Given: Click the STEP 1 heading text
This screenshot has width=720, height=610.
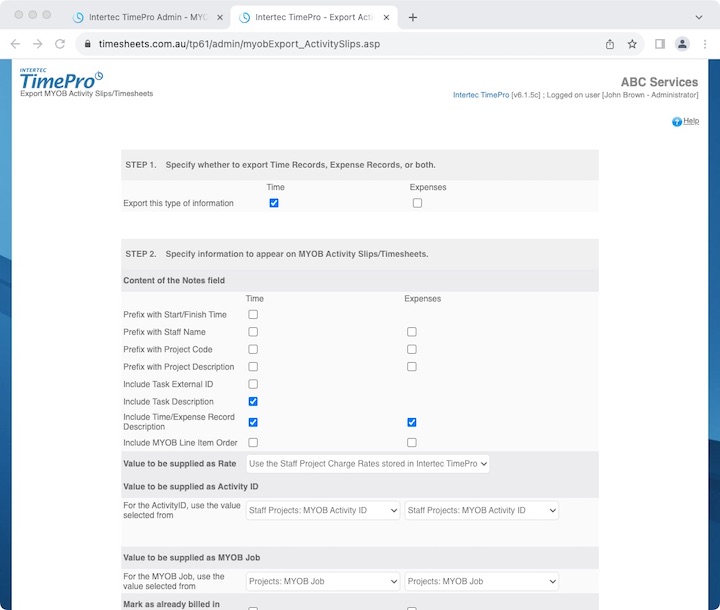Looking at the screenshot, I should pyautogui.click(x=280, y=165).
